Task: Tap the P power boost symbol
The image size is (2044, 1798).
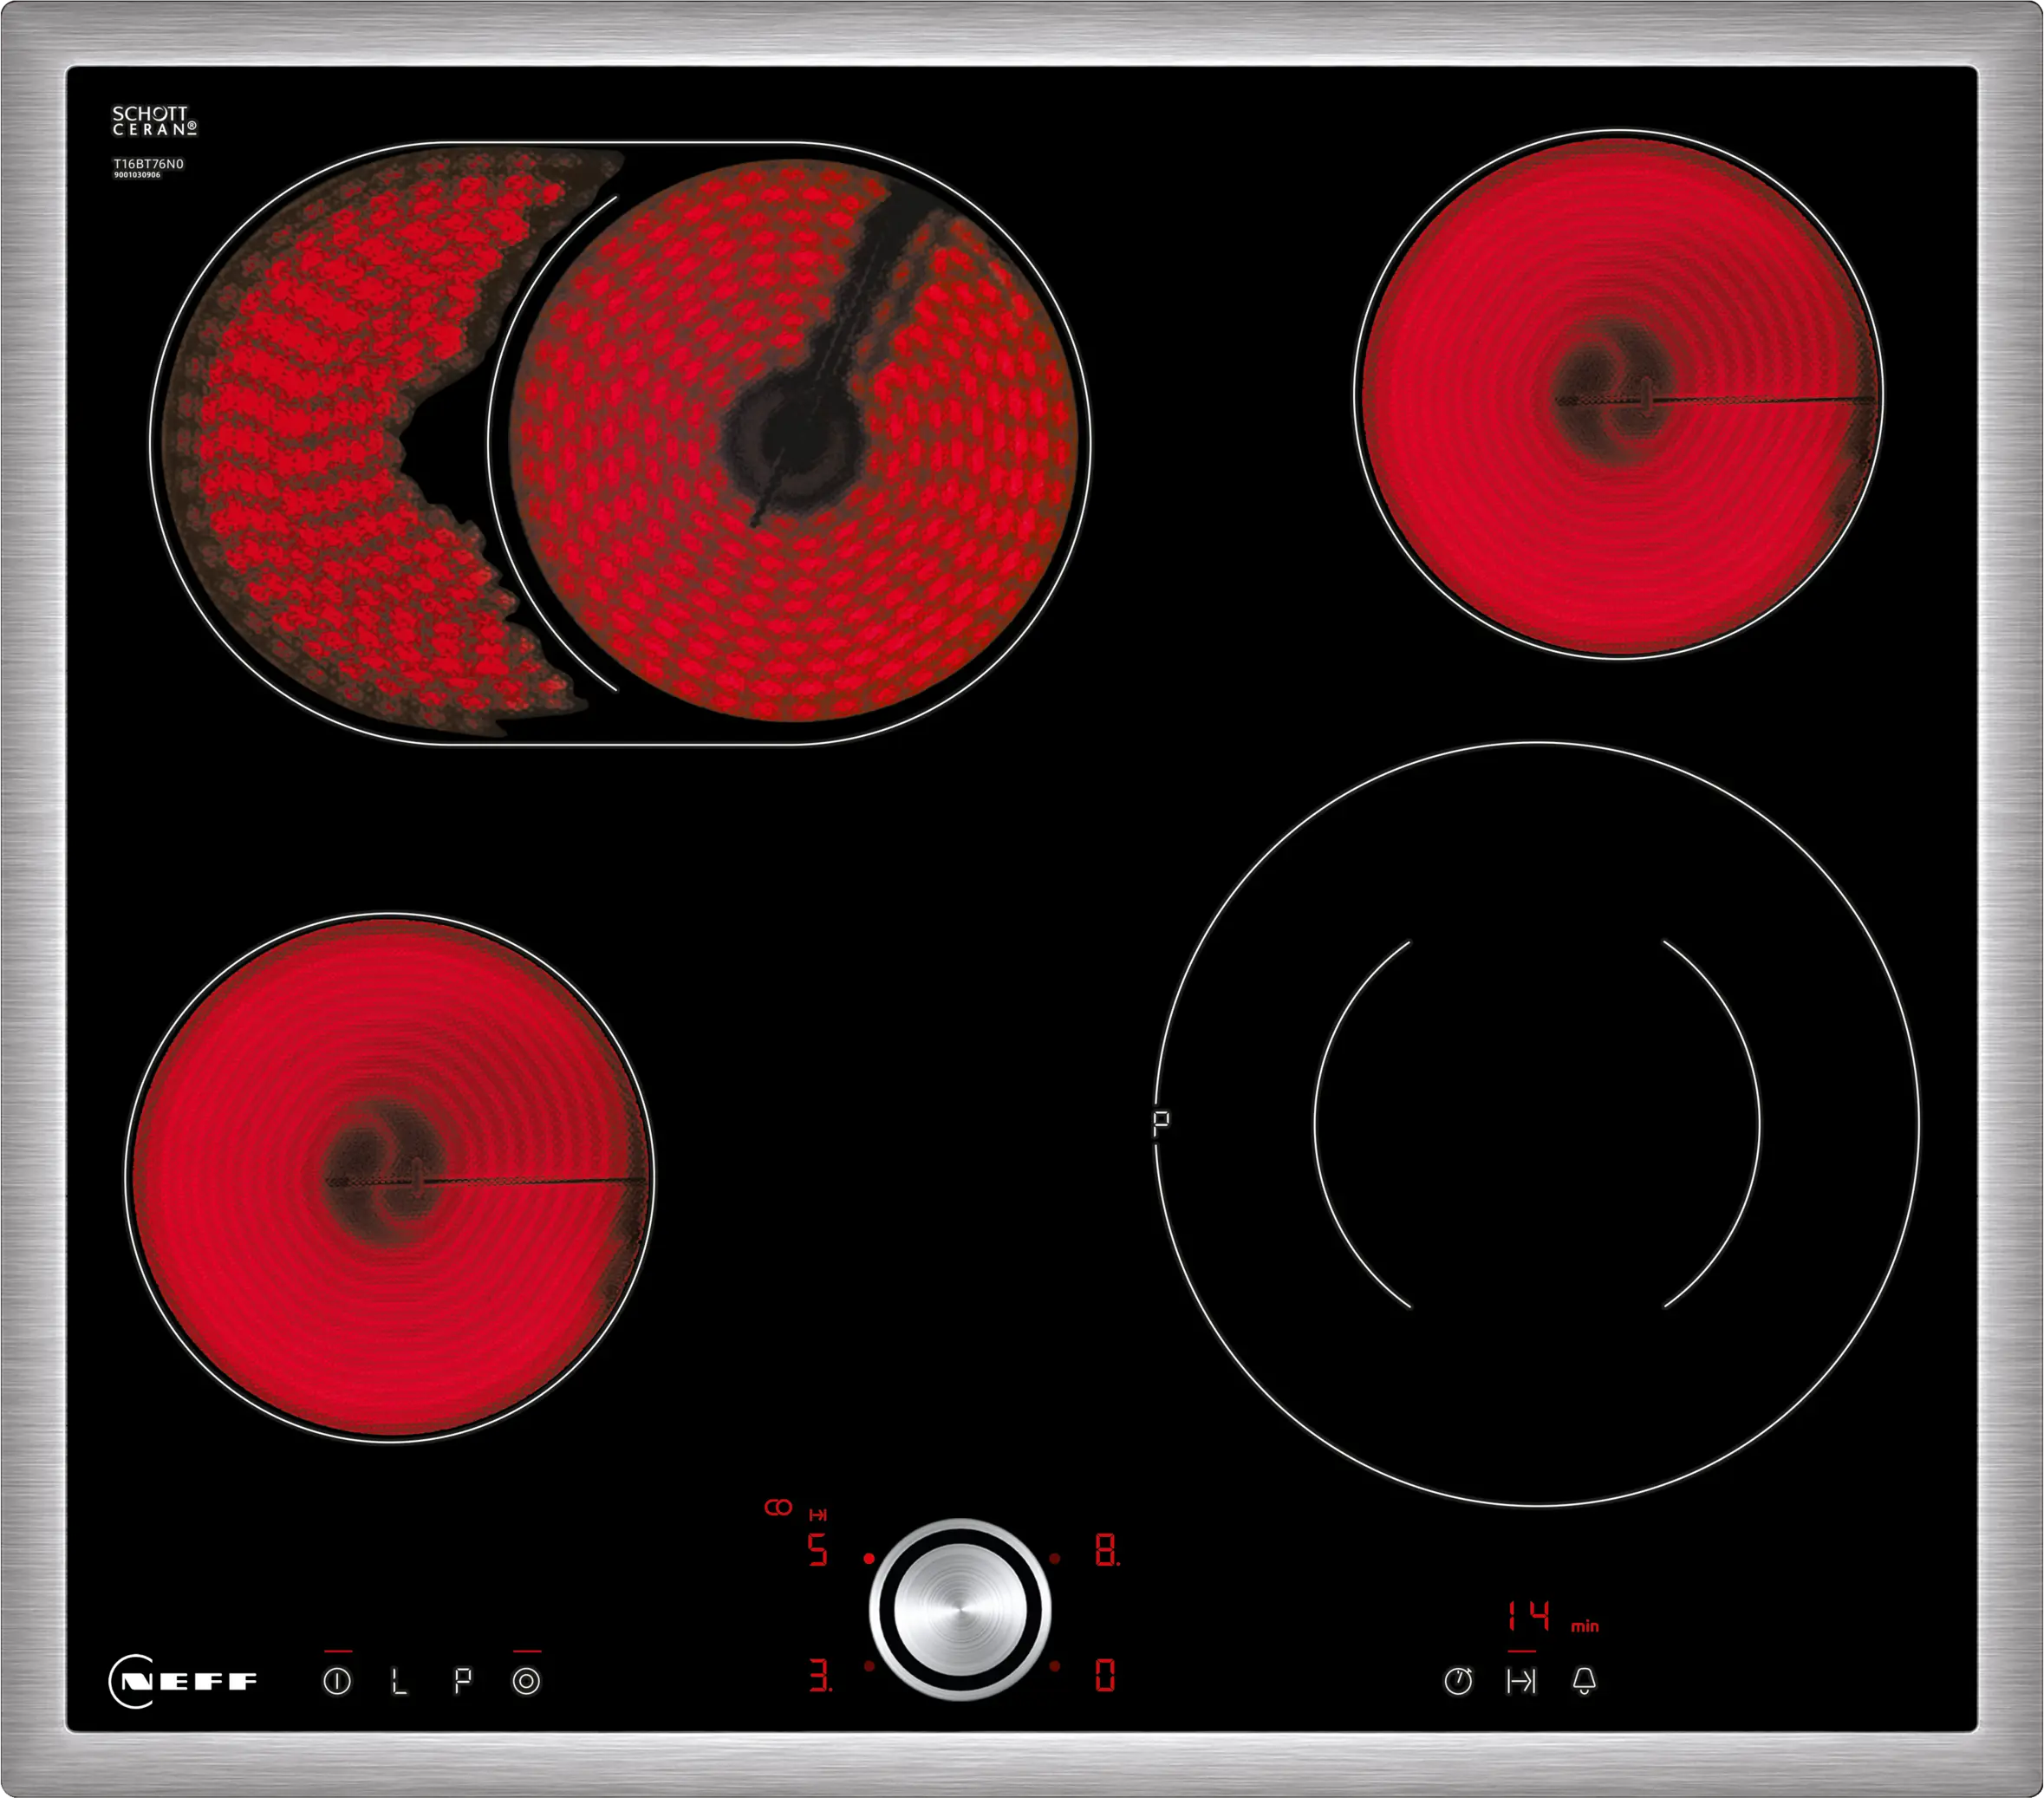Action: point(462,1681)
